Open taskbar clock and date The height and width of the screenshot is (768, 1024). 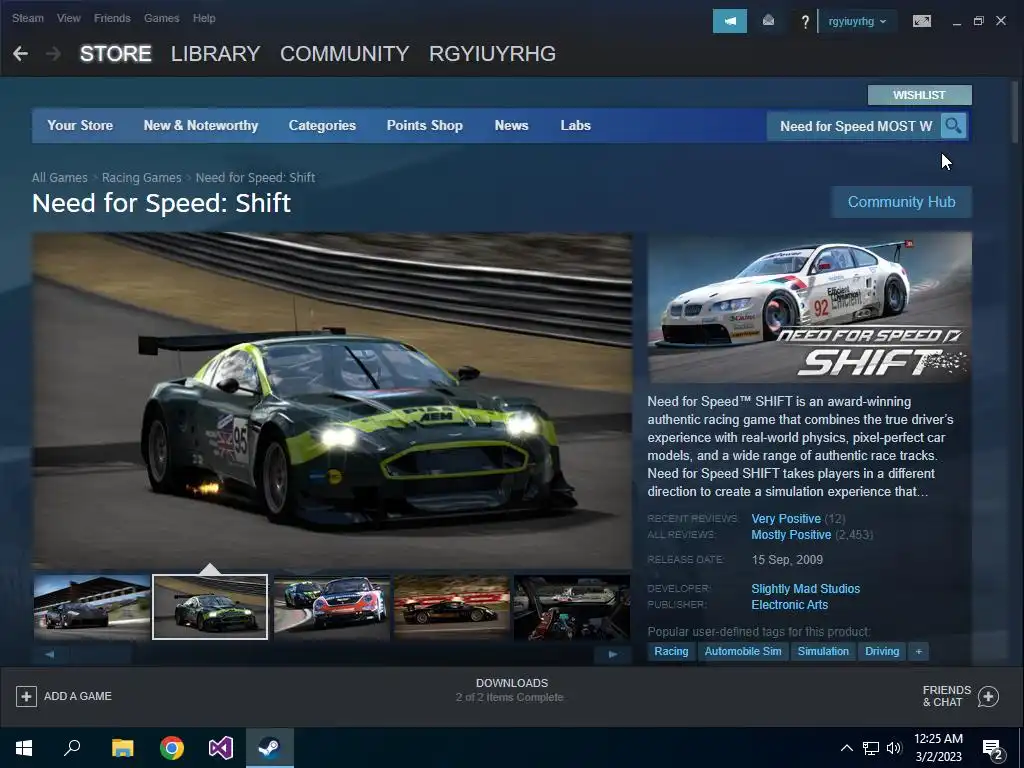tap(938, 748)
